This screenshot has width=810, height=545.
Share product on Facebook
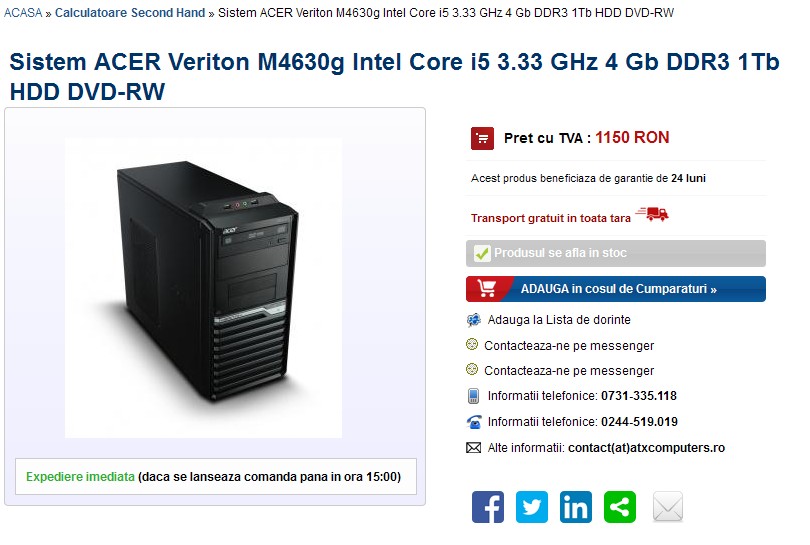(x=488, y=507)
